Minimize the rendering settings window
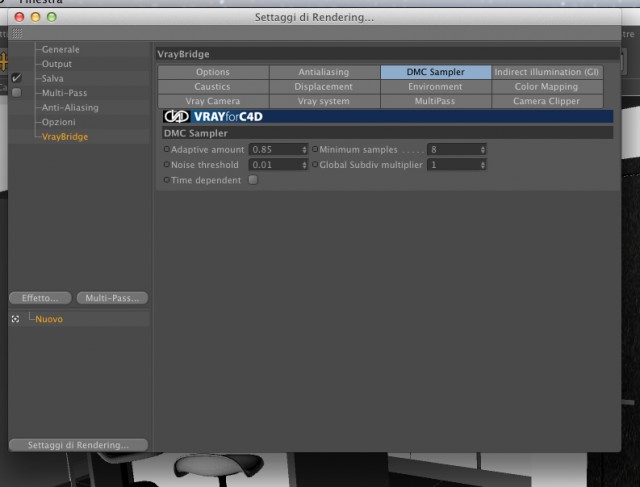Viewport: 640px width, 487px height. tap(36, 17)
